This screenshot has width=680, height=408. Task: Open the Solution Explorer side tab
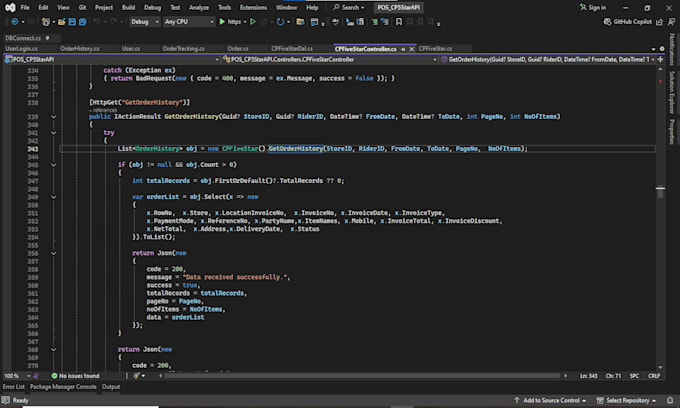coord(672,92)
